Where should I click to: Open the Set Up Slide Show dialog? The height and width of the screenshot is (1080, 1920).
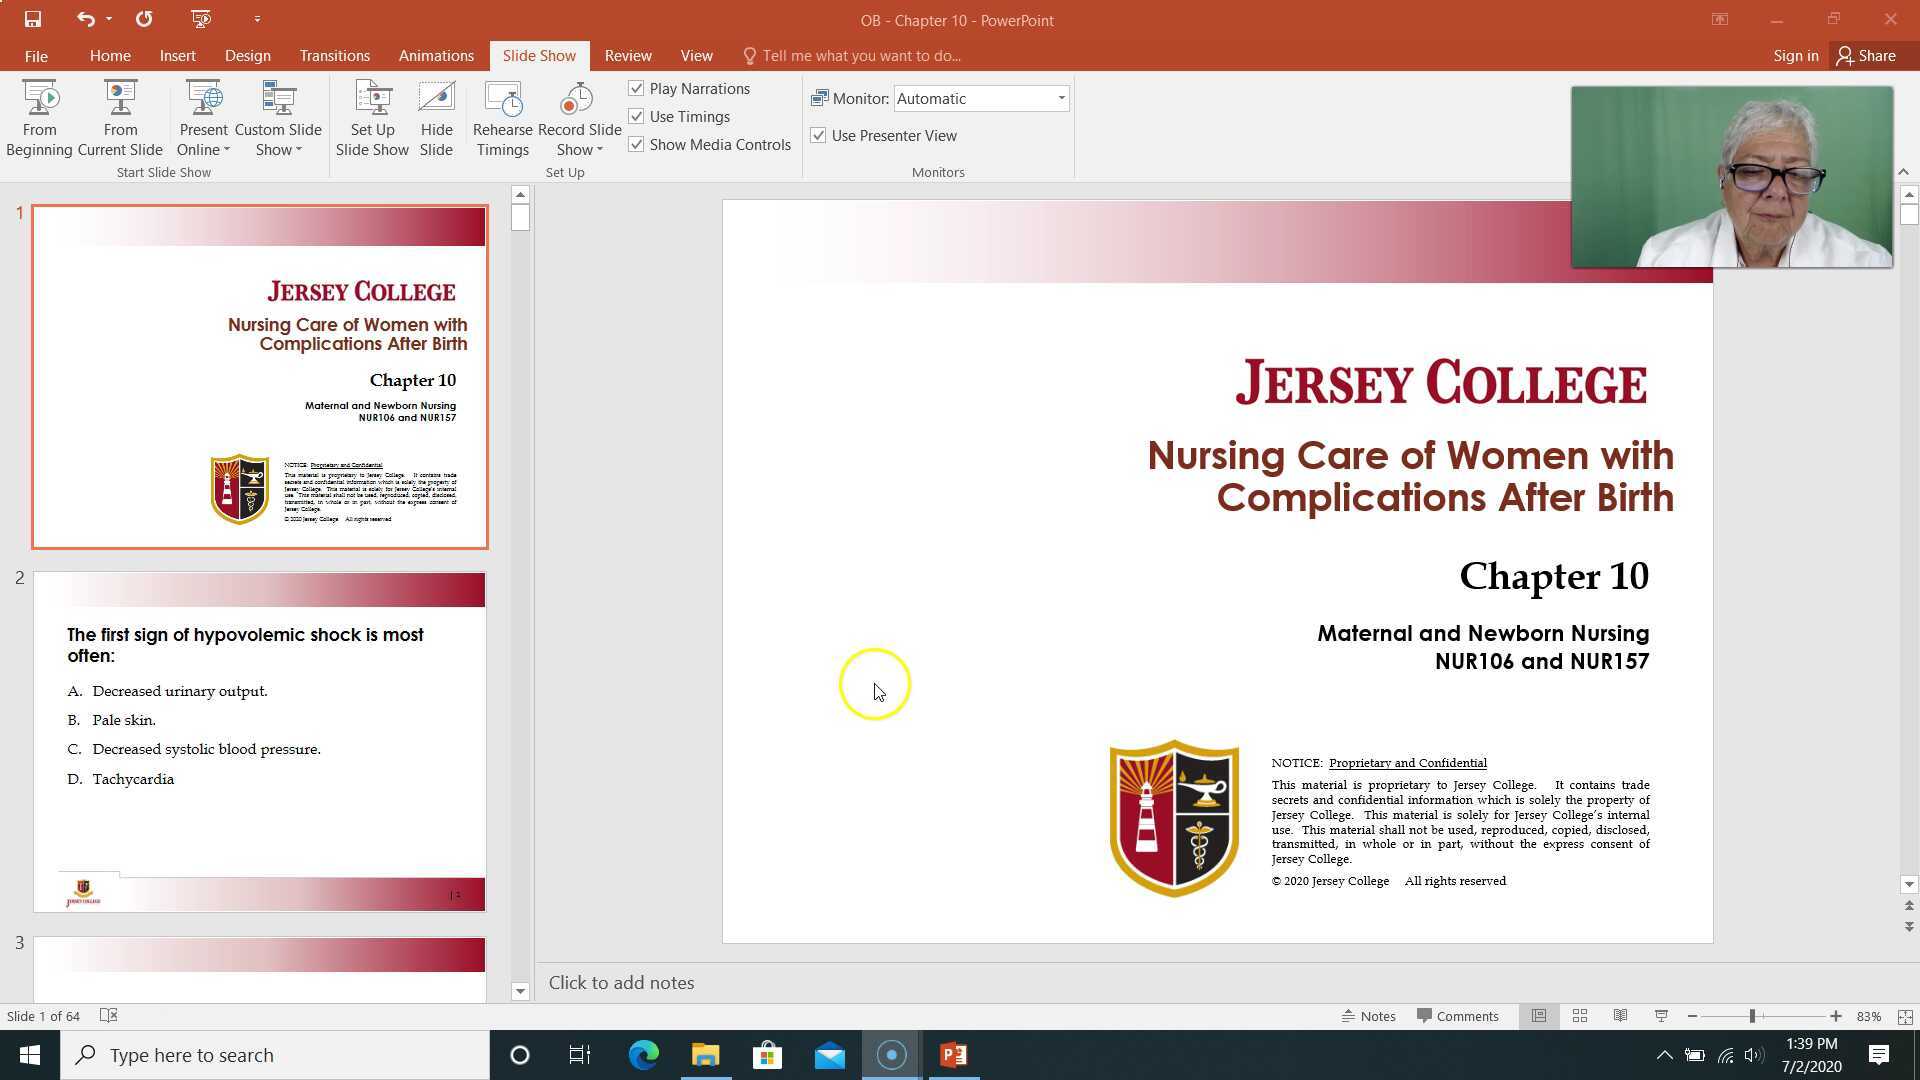[x=372, y=118]
